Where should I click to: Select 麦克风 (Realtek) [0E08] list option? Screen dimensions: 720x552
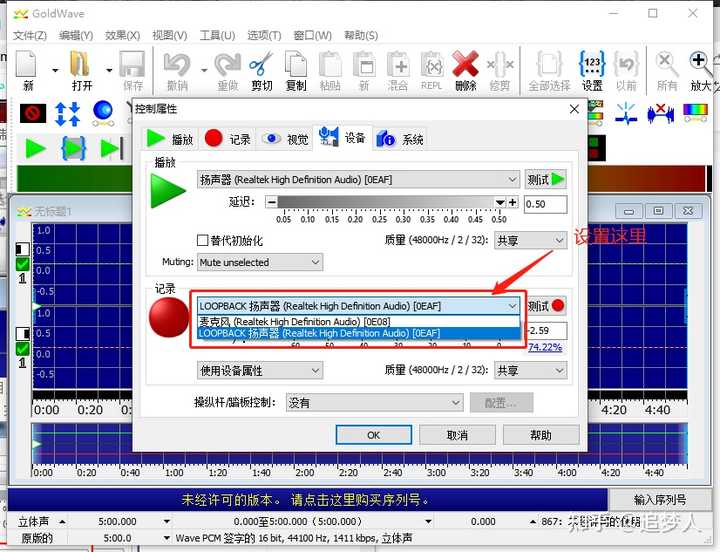pyautogui.click(x=358, y=321)
